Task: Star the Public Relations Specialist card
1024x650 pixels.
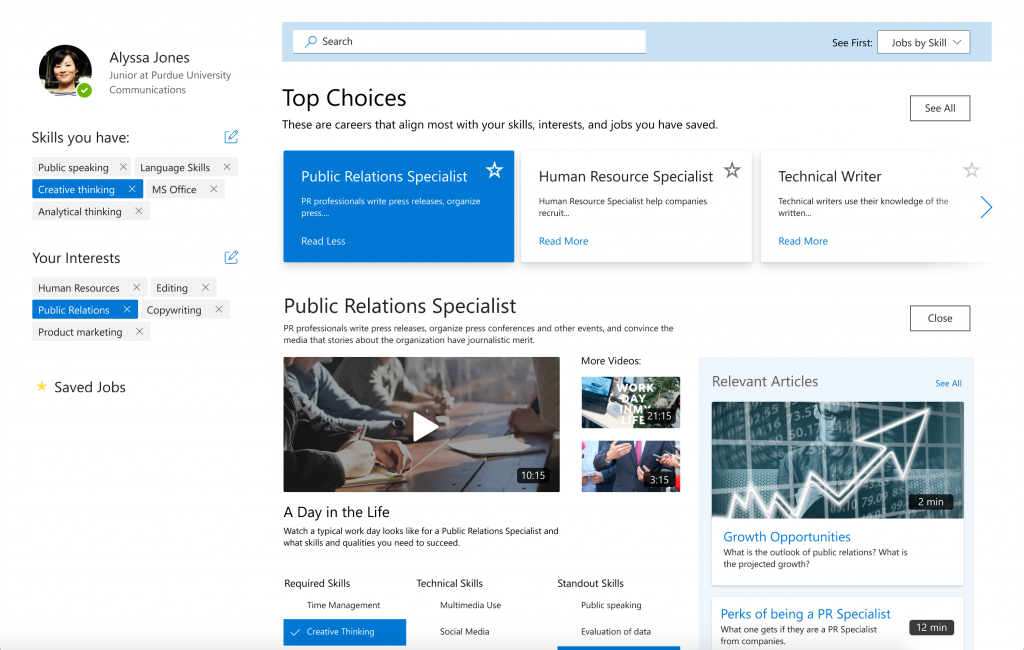Action: click(x=494, y=170)
